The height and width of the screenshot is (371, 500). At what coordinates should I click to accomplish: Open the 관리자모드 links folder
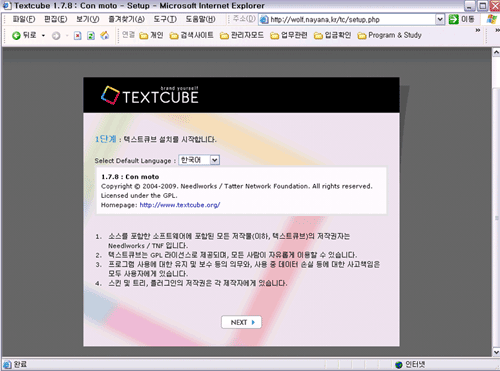point(242,35)
